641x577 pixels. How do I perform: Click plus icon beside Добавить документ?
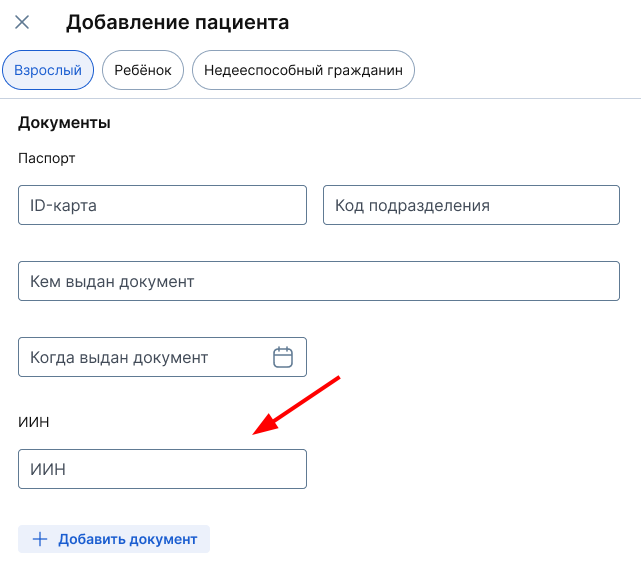[x=40, y=539]
